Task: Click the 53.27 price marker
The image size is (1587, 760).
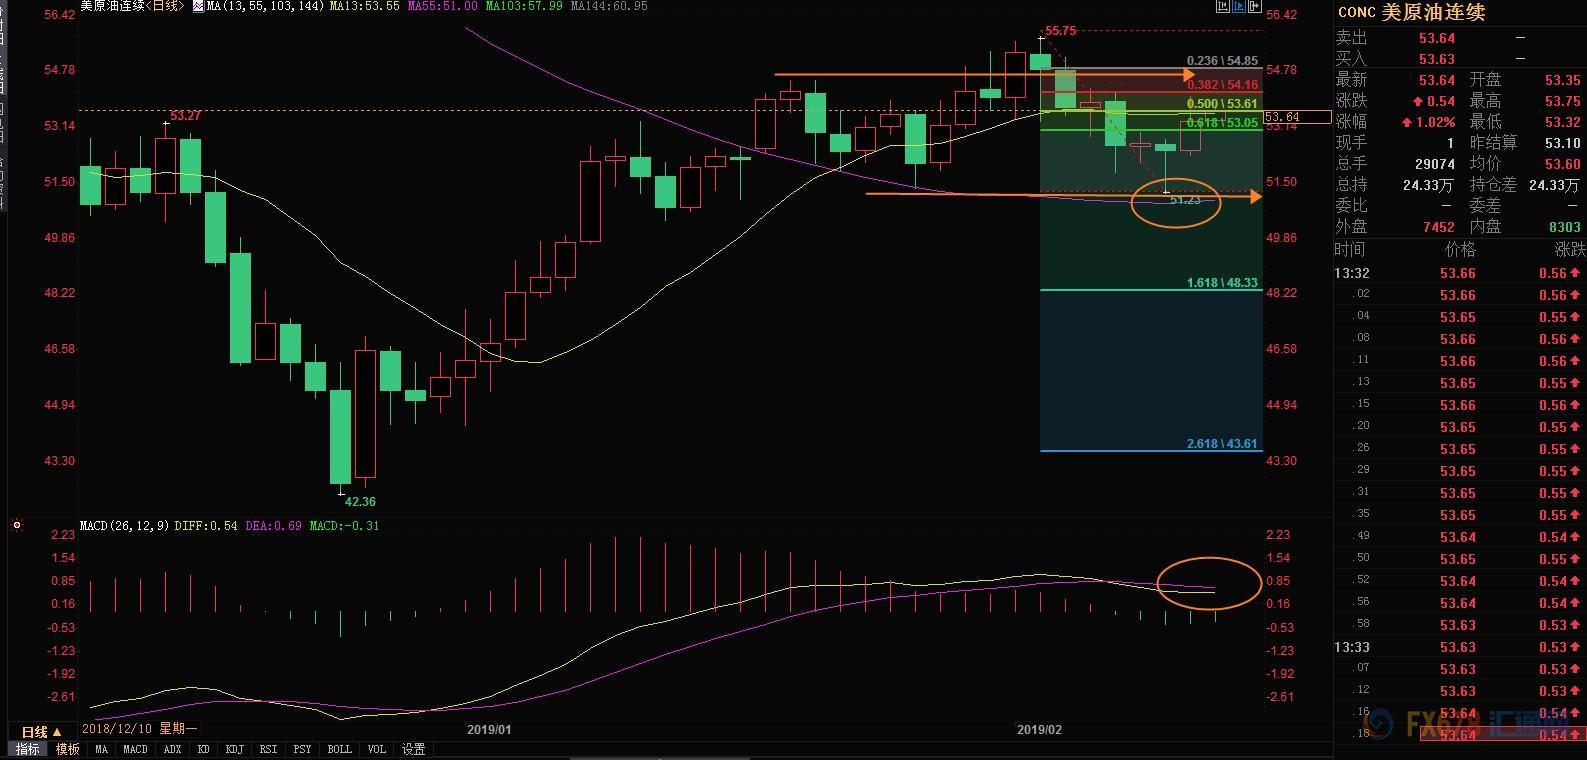Action: (x=185, y=116)
